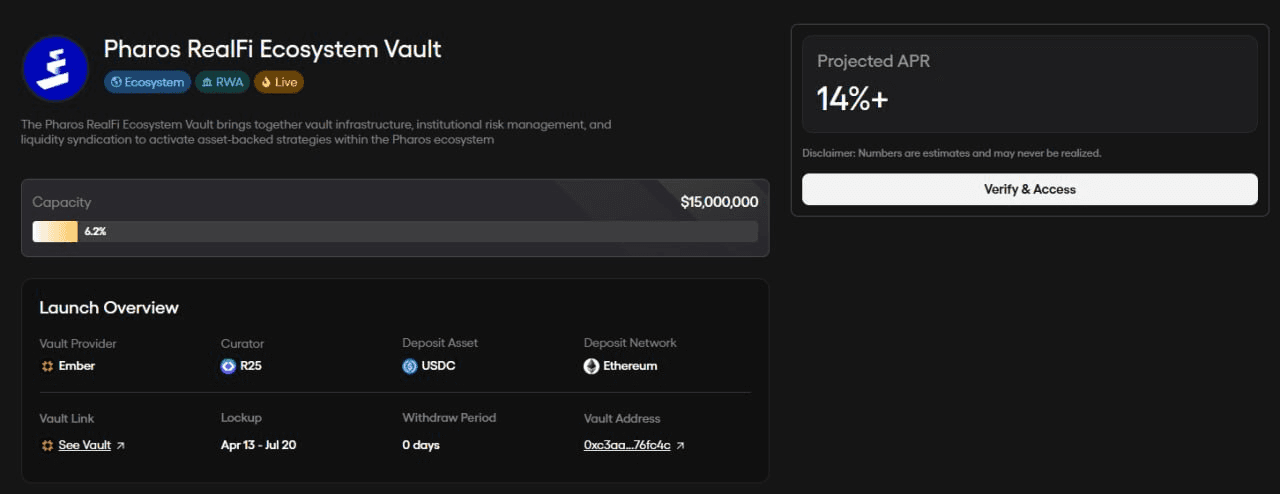Click the $15,000,000 capacity amount

pyautogui.click(x=719, y=202)
